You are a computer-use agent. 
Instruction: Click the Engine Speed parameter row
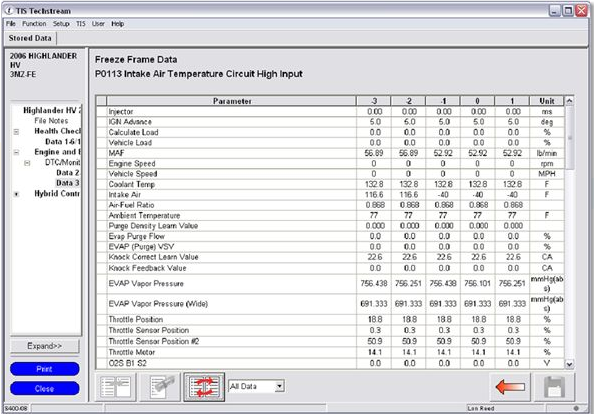(330, 164)
